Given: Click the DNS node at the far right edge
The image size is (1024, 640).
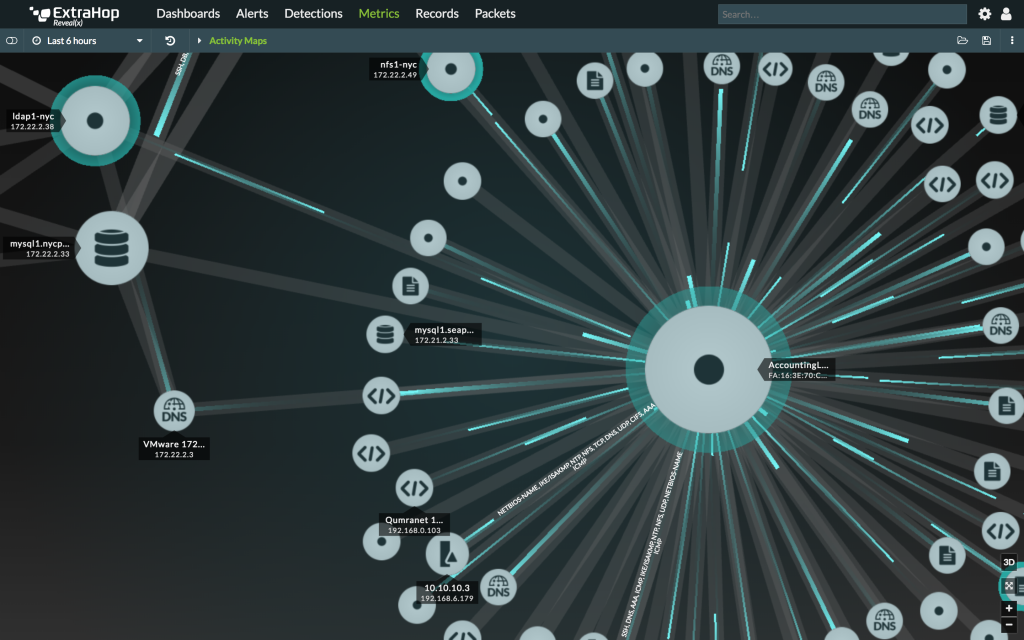Looking at the screenshot, I should click(1000, 325).
